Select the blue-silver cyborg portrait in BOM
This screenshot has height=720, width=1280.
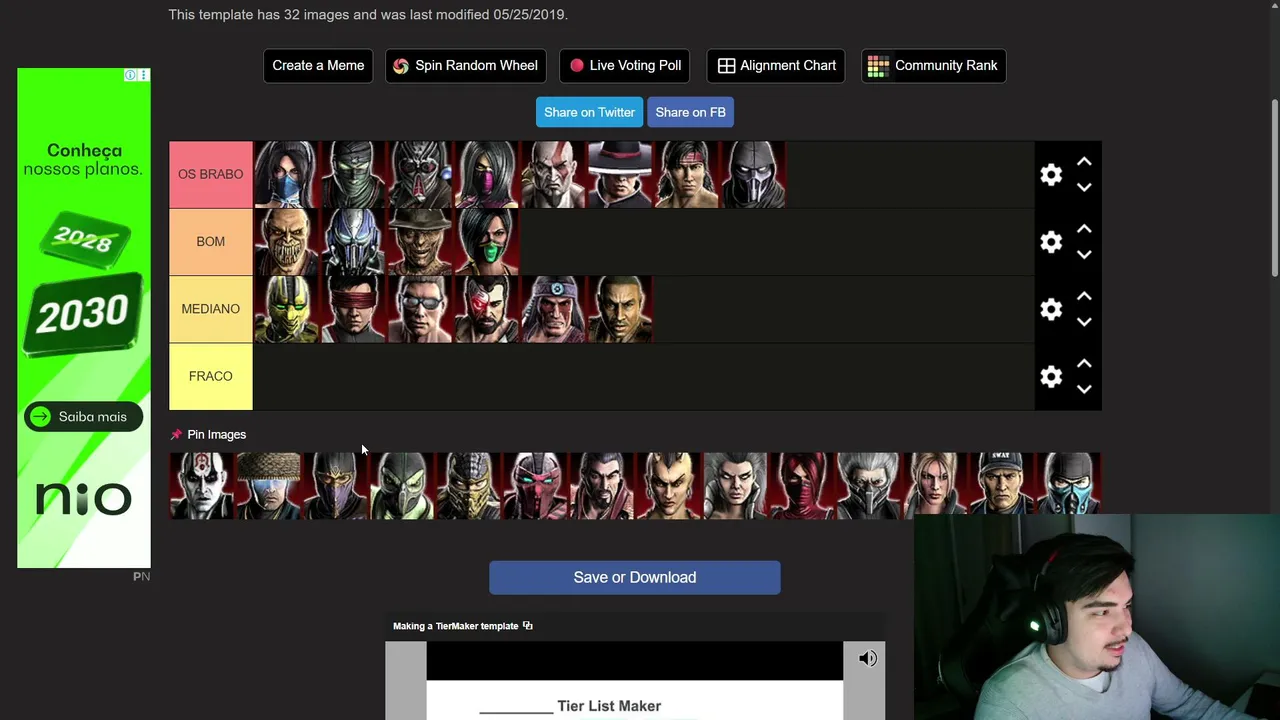click(353, 242)
